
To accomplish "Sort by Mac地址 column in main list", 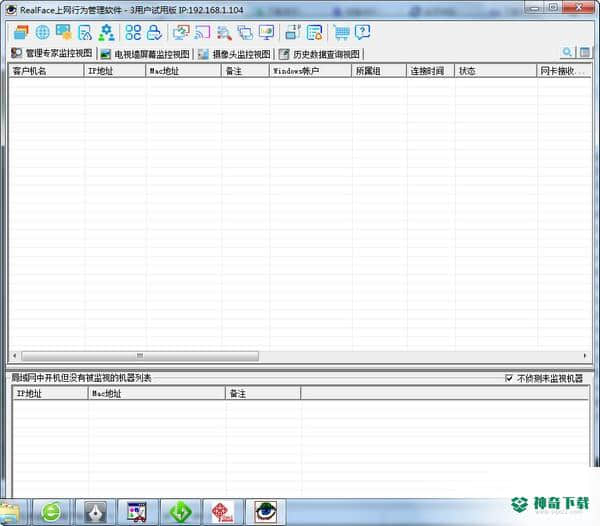I will pos(183,71).
